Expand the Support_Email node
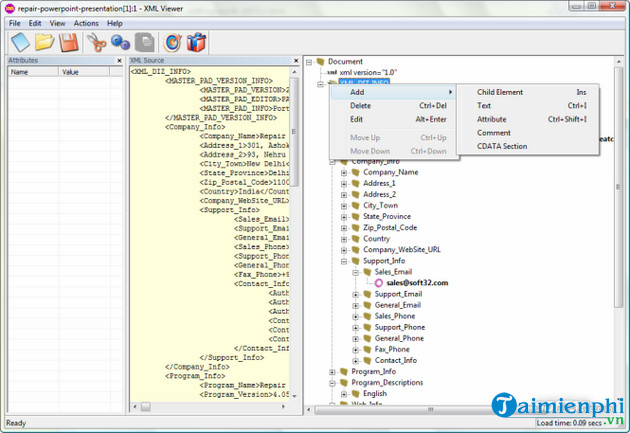Image resolution: width=630 pixels, height=433 pixels. [356, 295]
